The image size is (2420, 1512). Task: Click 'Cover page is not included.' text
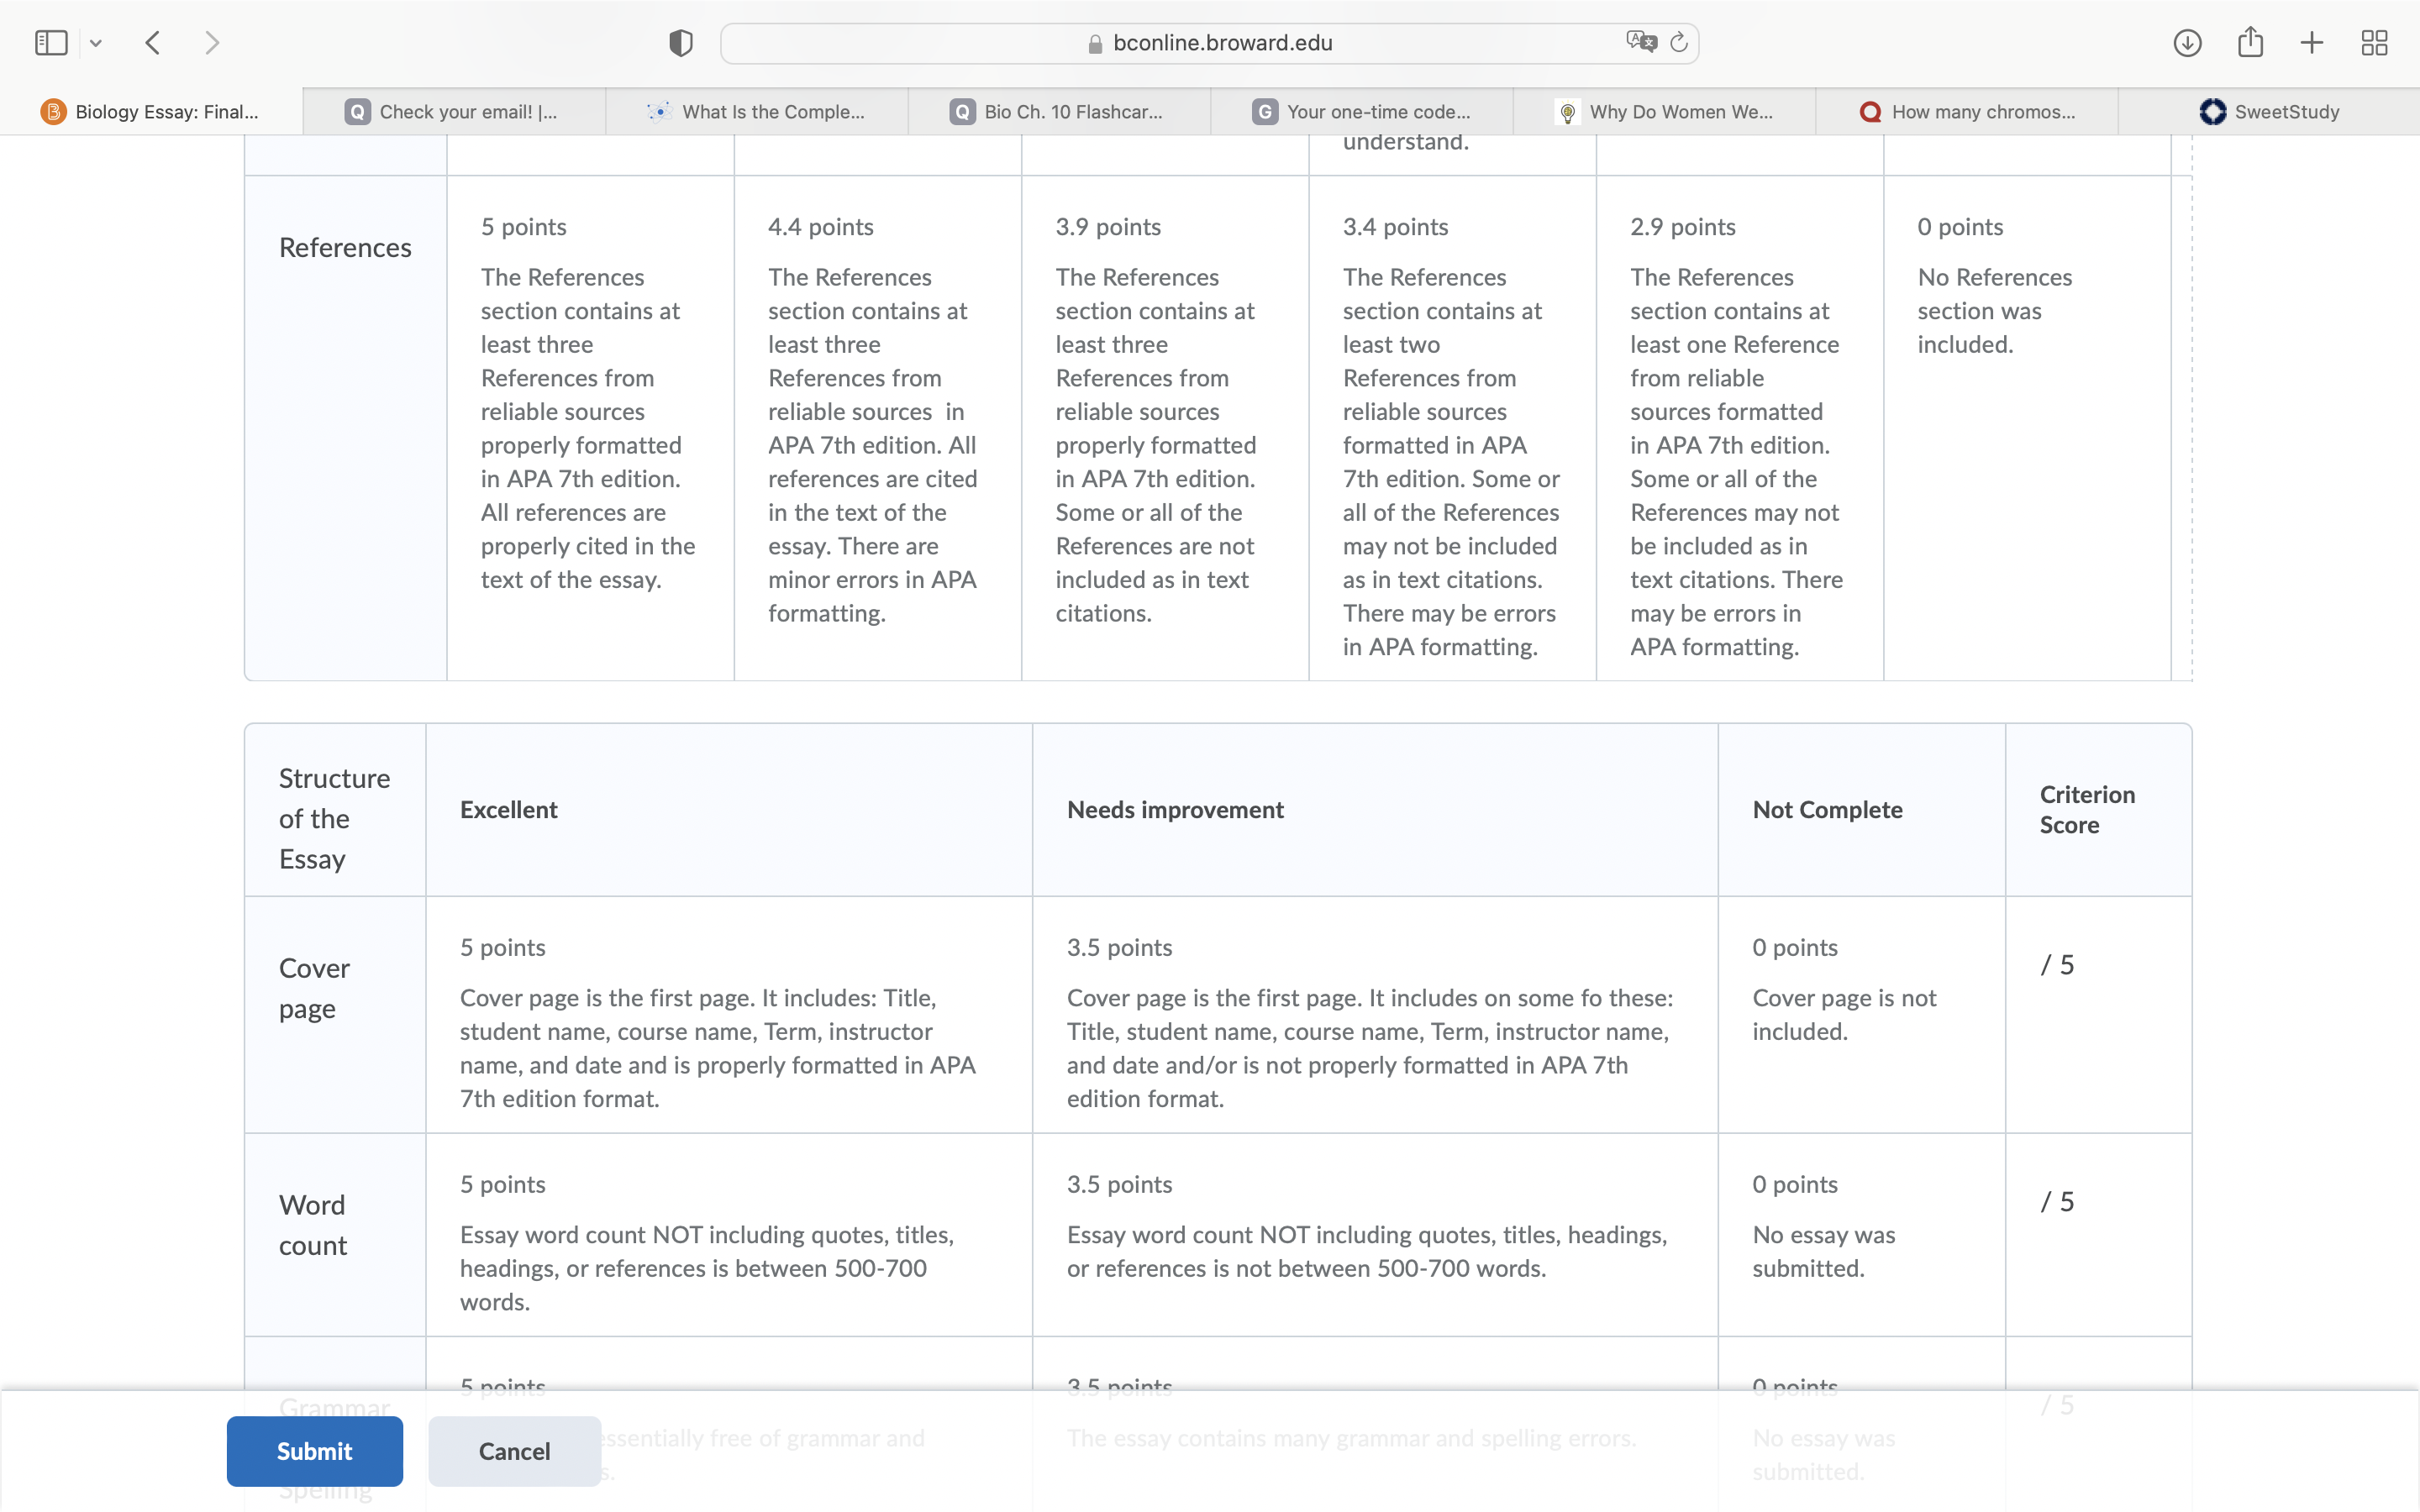[1844, 1014]
